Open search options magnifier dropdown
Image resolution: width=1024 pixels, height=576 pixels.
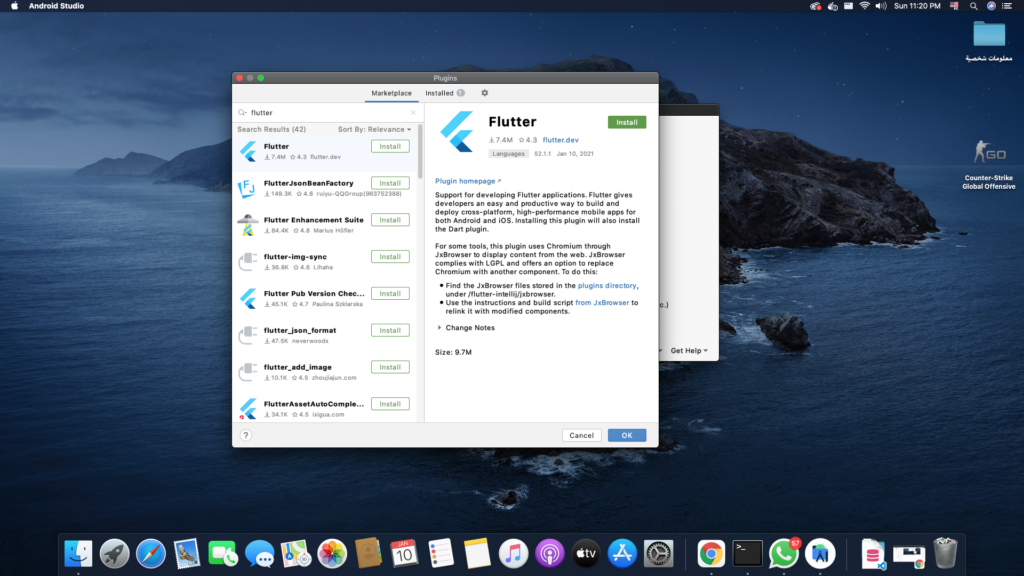tap(242, 112)
